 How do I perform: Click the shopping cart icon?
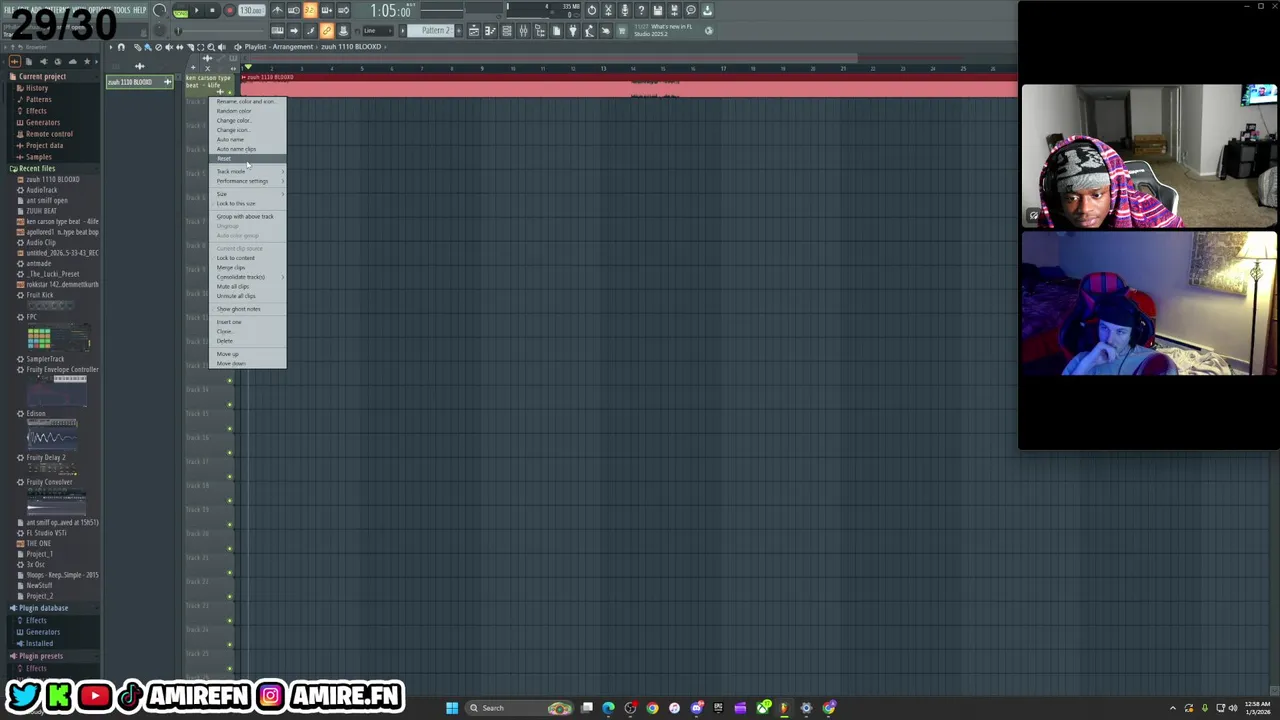[x=621, y=31]
